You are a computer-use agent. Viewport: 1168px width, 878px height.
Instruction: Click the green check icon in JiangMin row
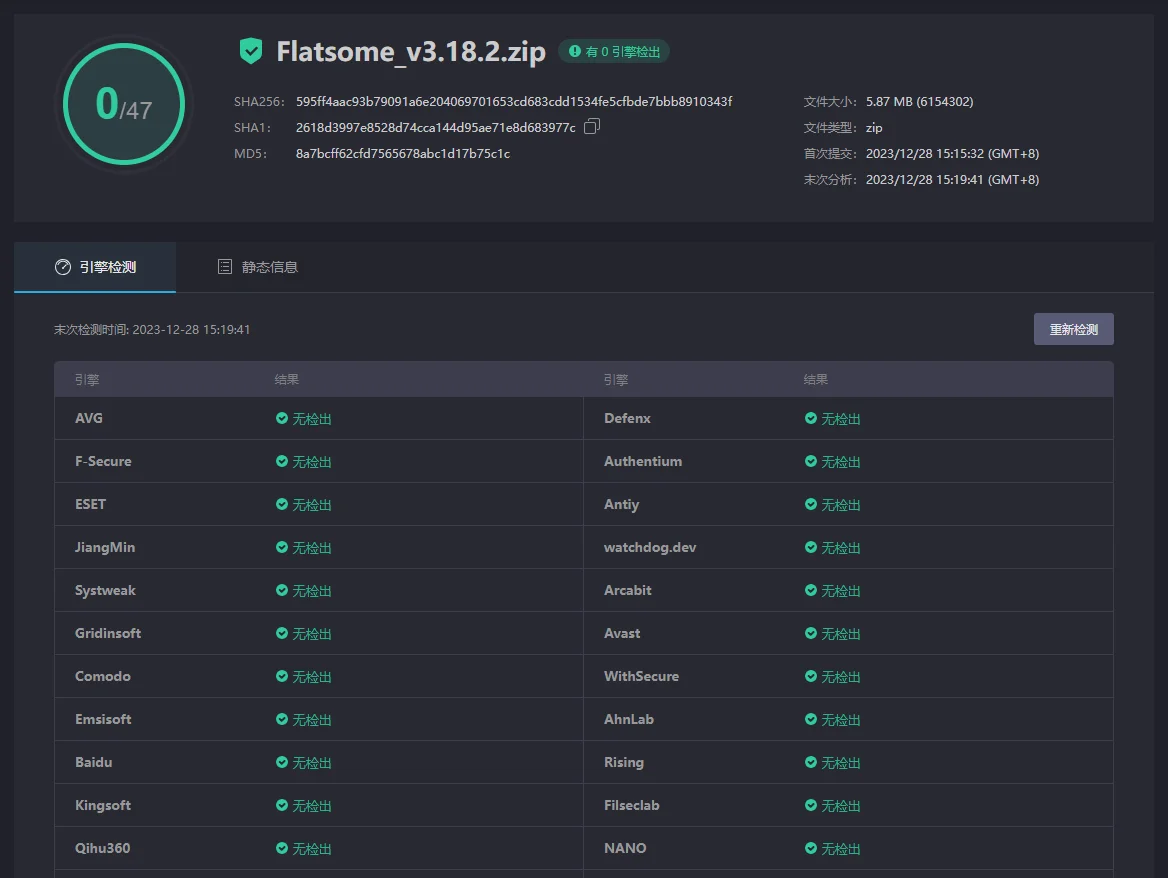point(282,547)
